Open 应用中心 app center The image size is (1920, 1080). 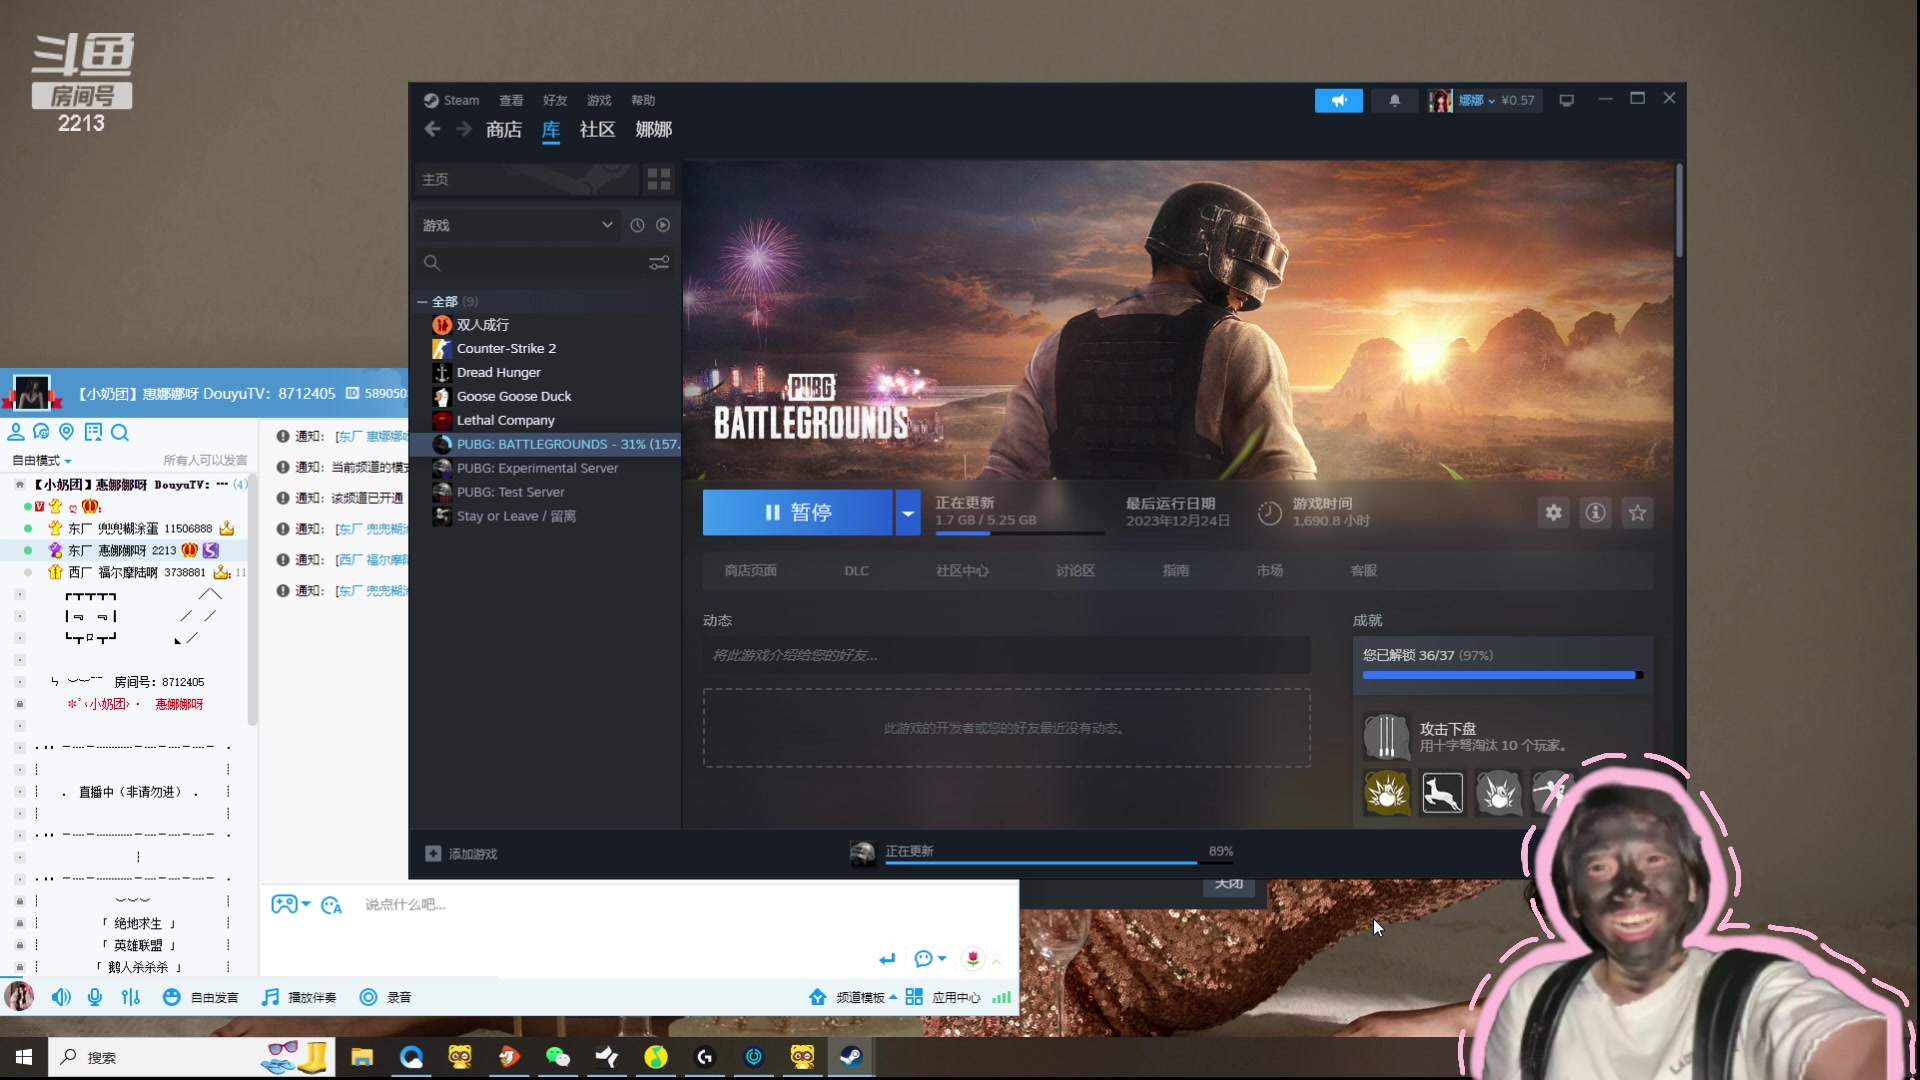click(944, 997)
